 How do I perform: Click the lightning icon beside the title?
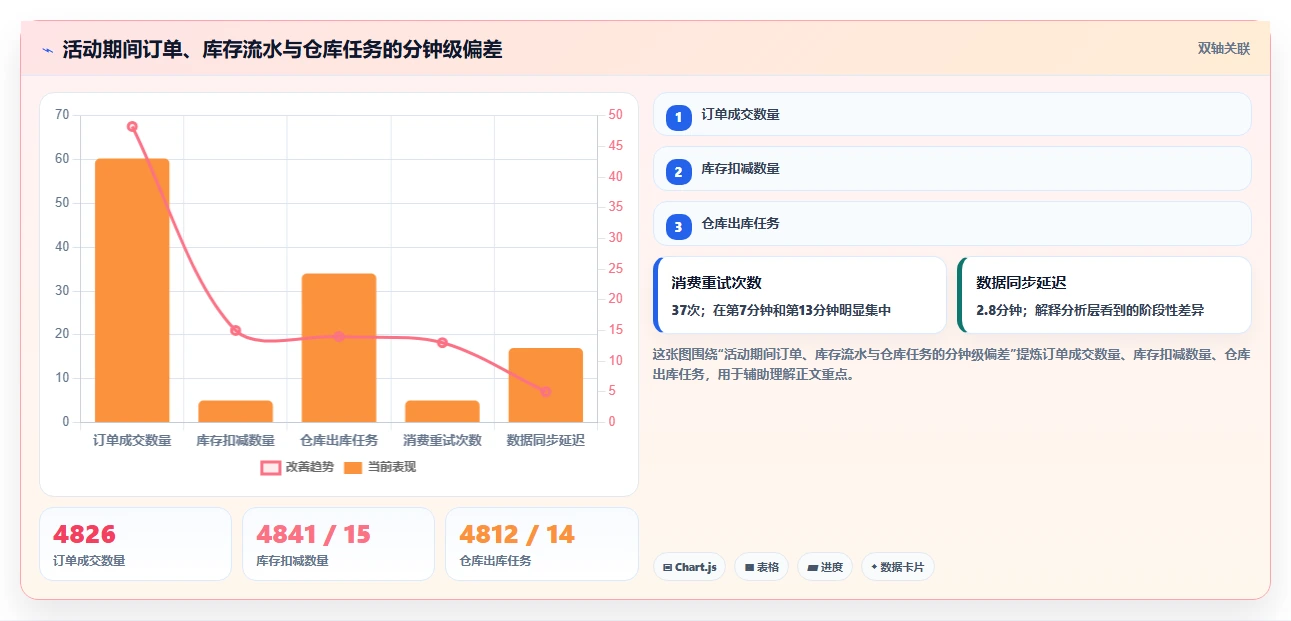coord(48,50)
